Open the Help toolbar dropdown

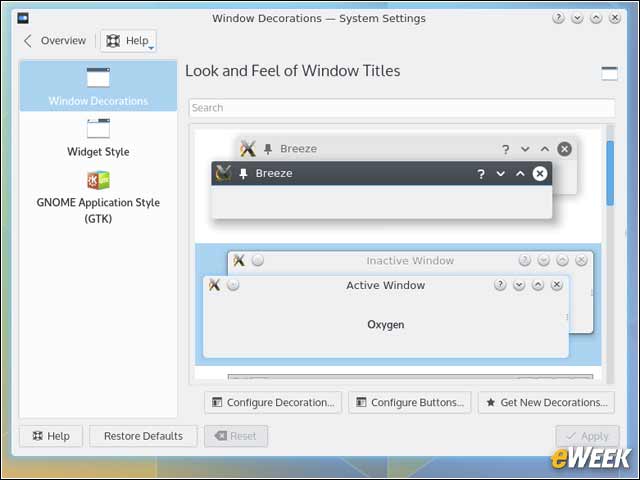[128, 41]
